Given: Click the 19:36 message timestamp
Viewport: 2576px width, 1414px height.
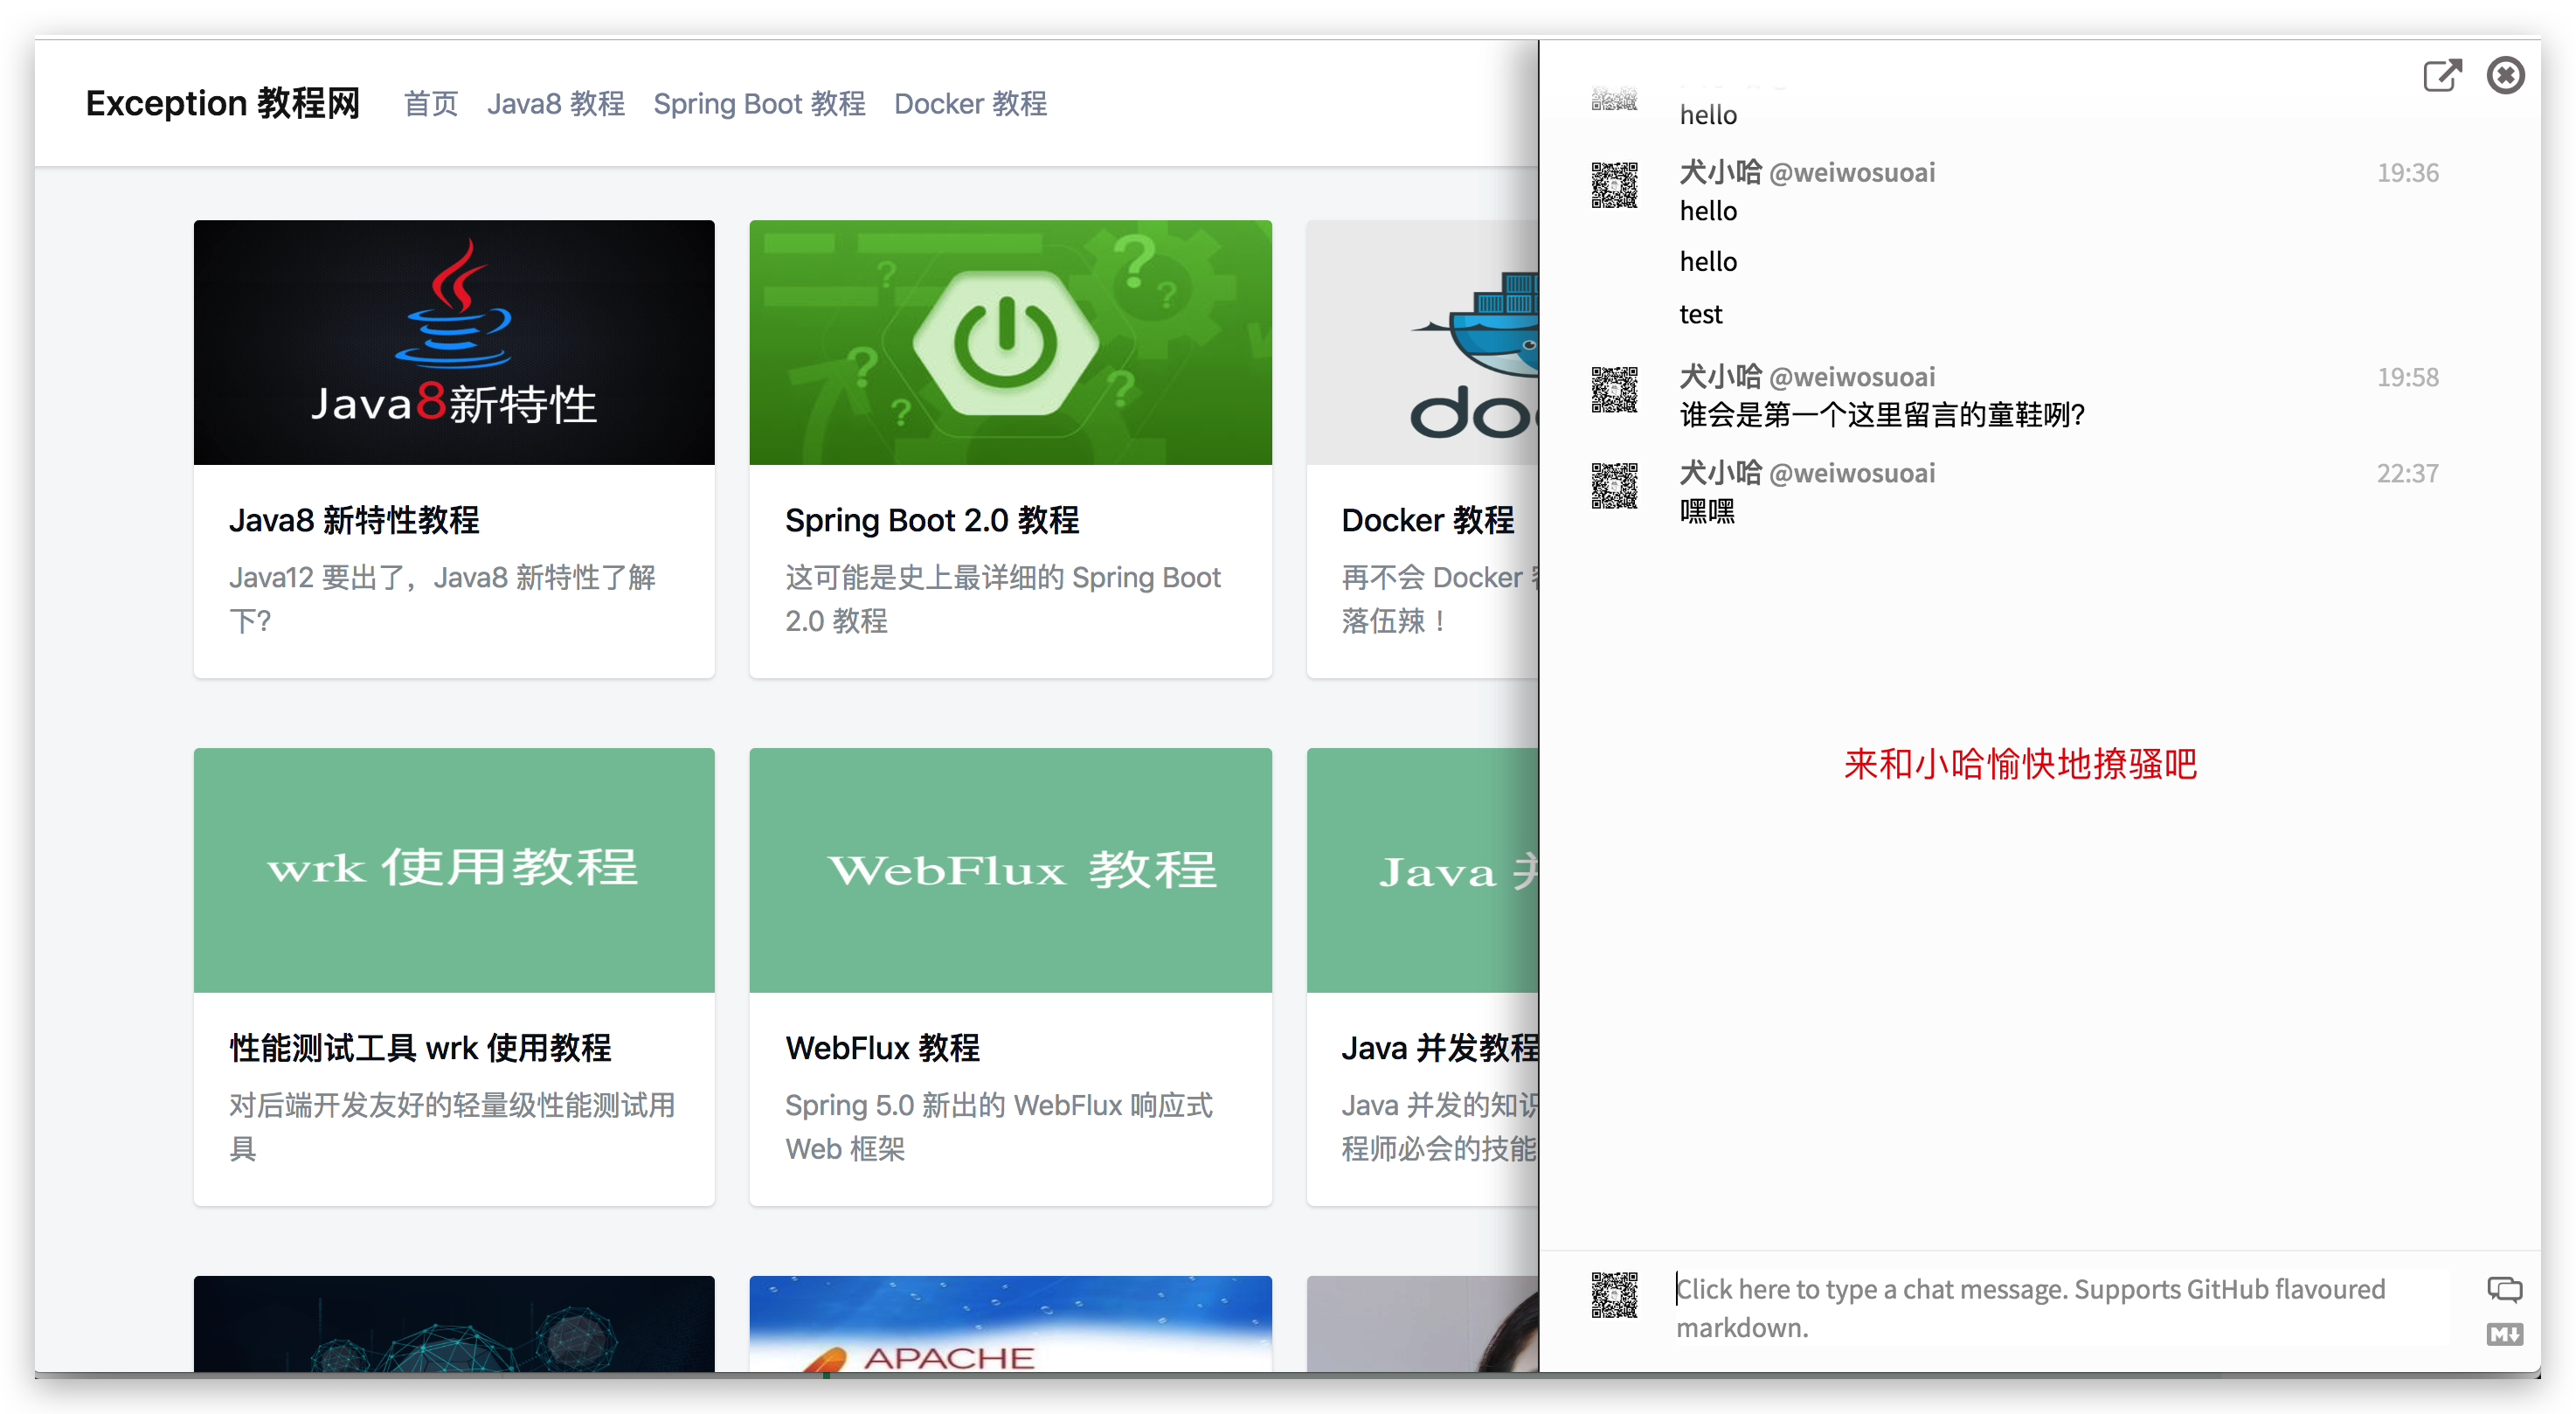Looking at the screenshot, I should pos(2407,173).
